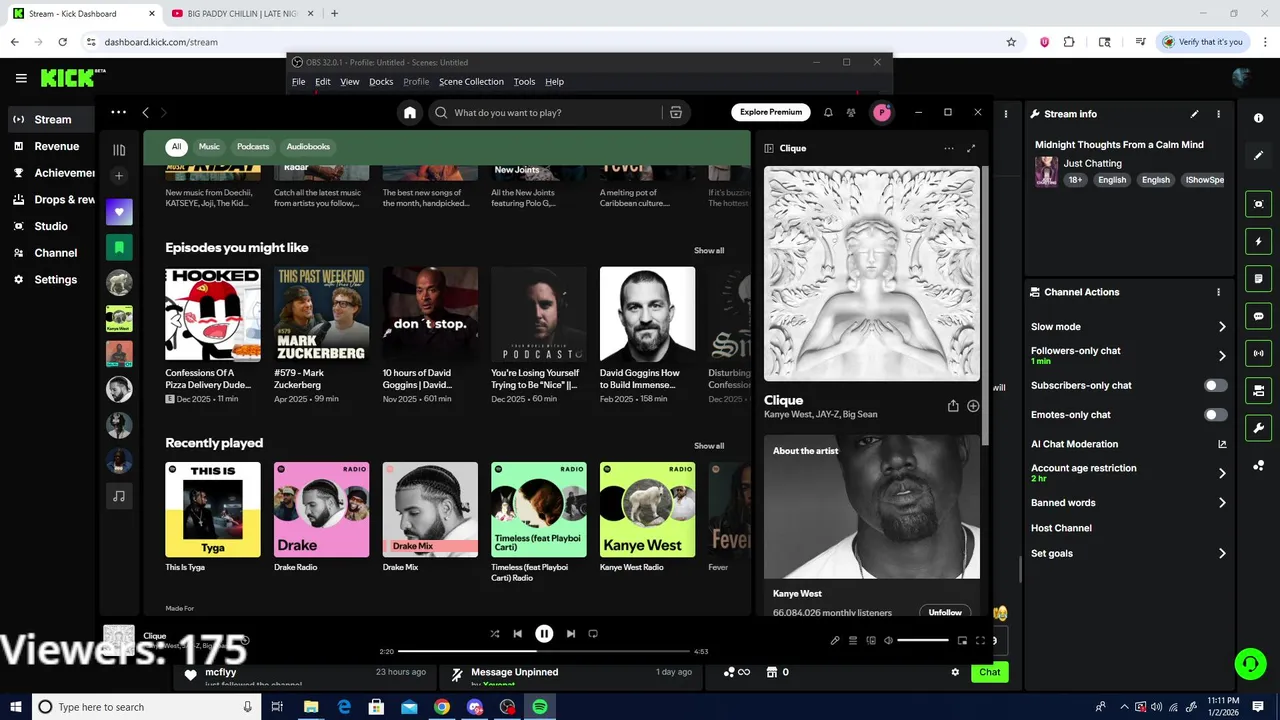Open This Is Tyga thumbnail
Screen dimensions: 1280x720
(x=213, y=509)
